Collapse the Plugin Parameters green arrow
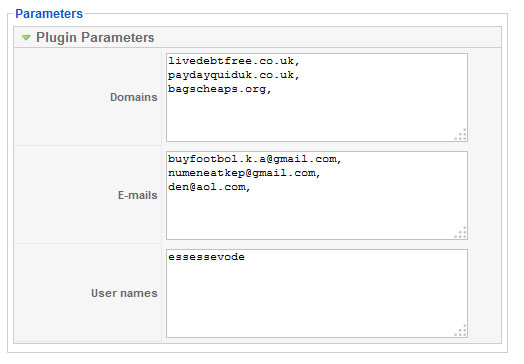Screen dimensions: 524x364 (26, 37)
